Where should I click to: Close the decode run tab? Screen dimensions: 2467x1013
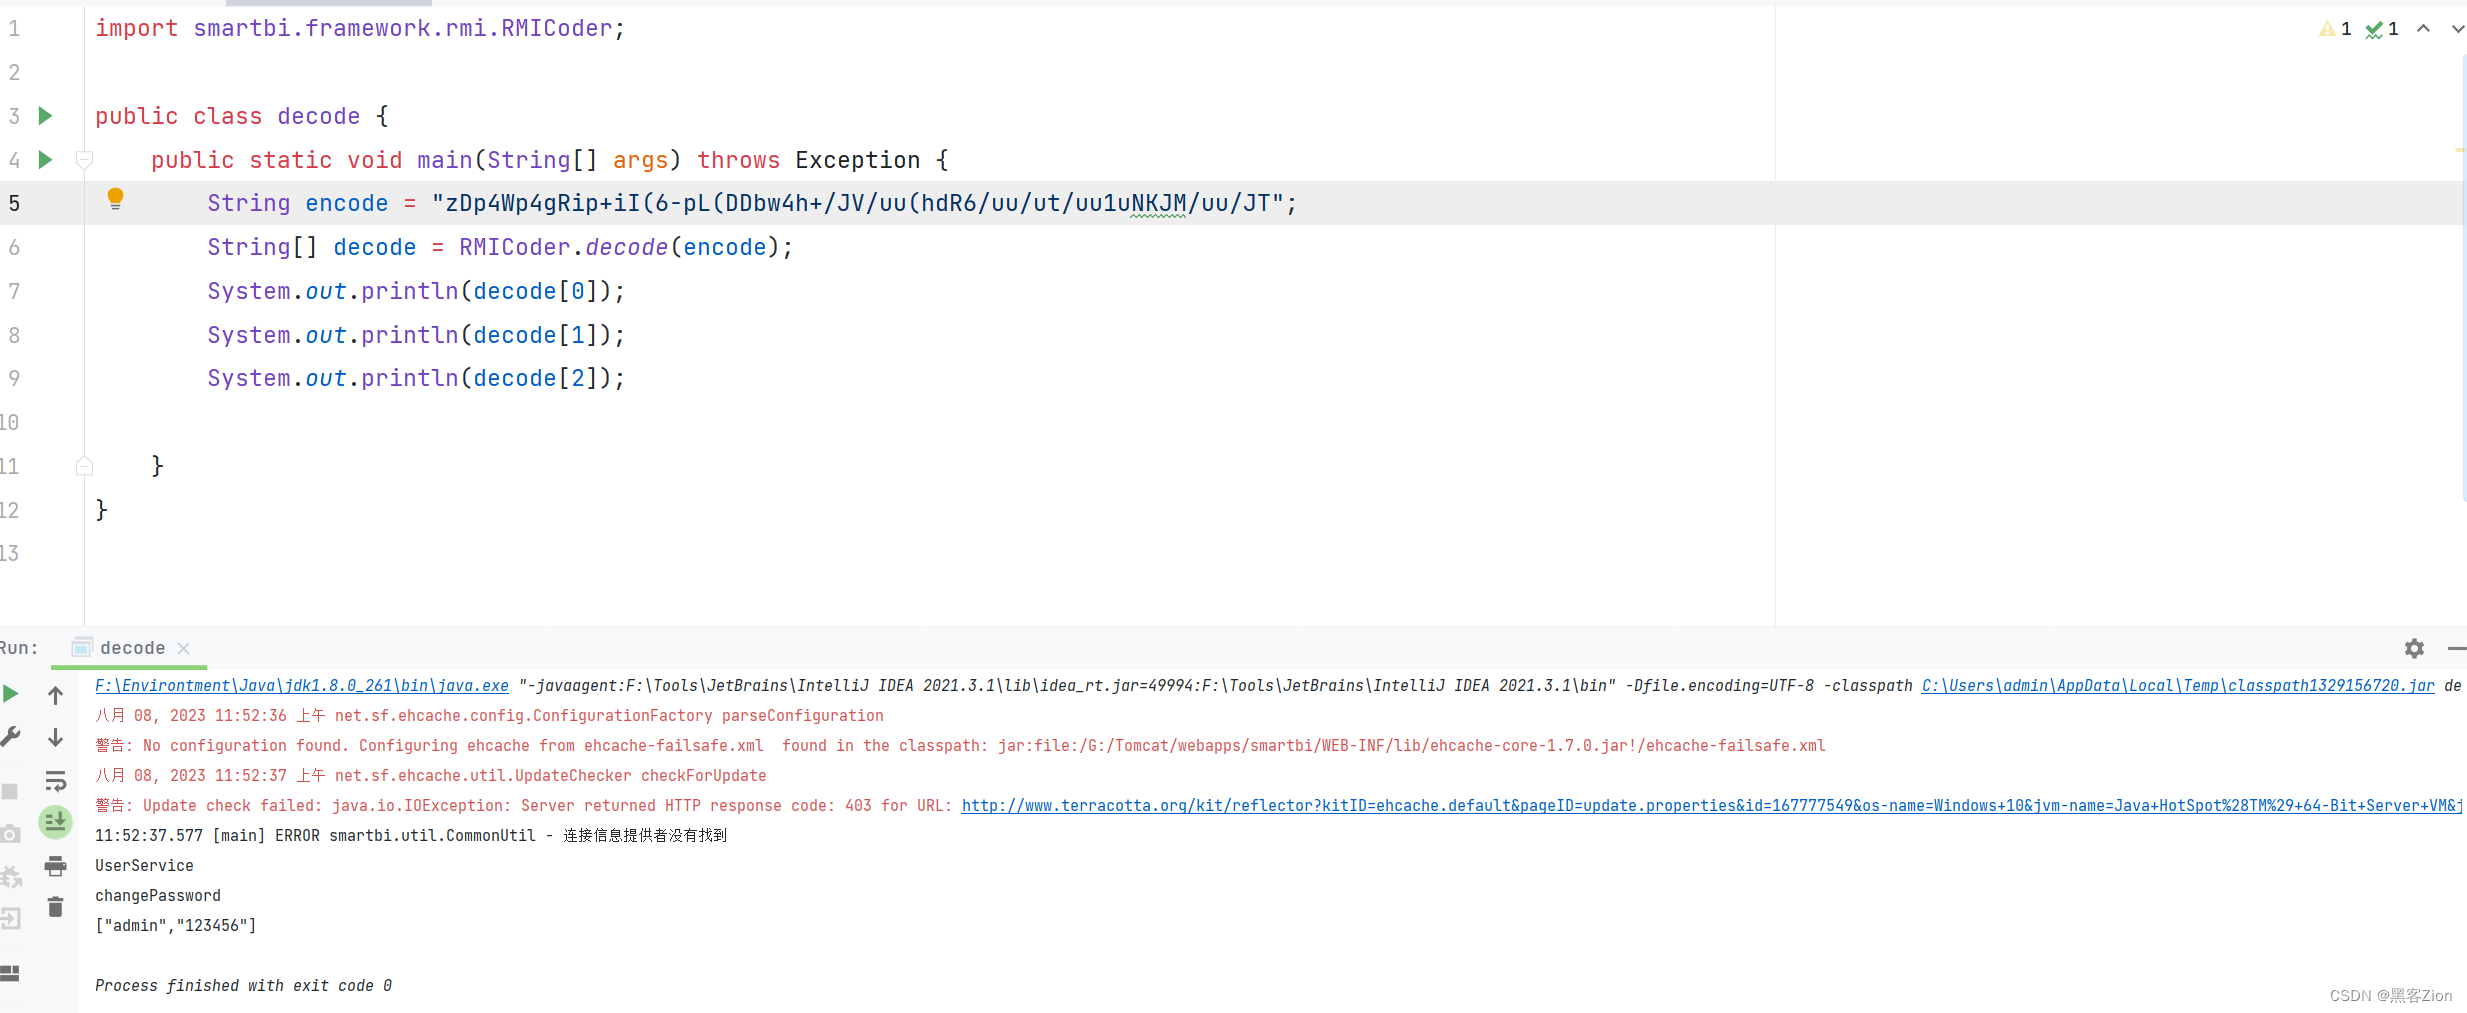click(183, 648)
